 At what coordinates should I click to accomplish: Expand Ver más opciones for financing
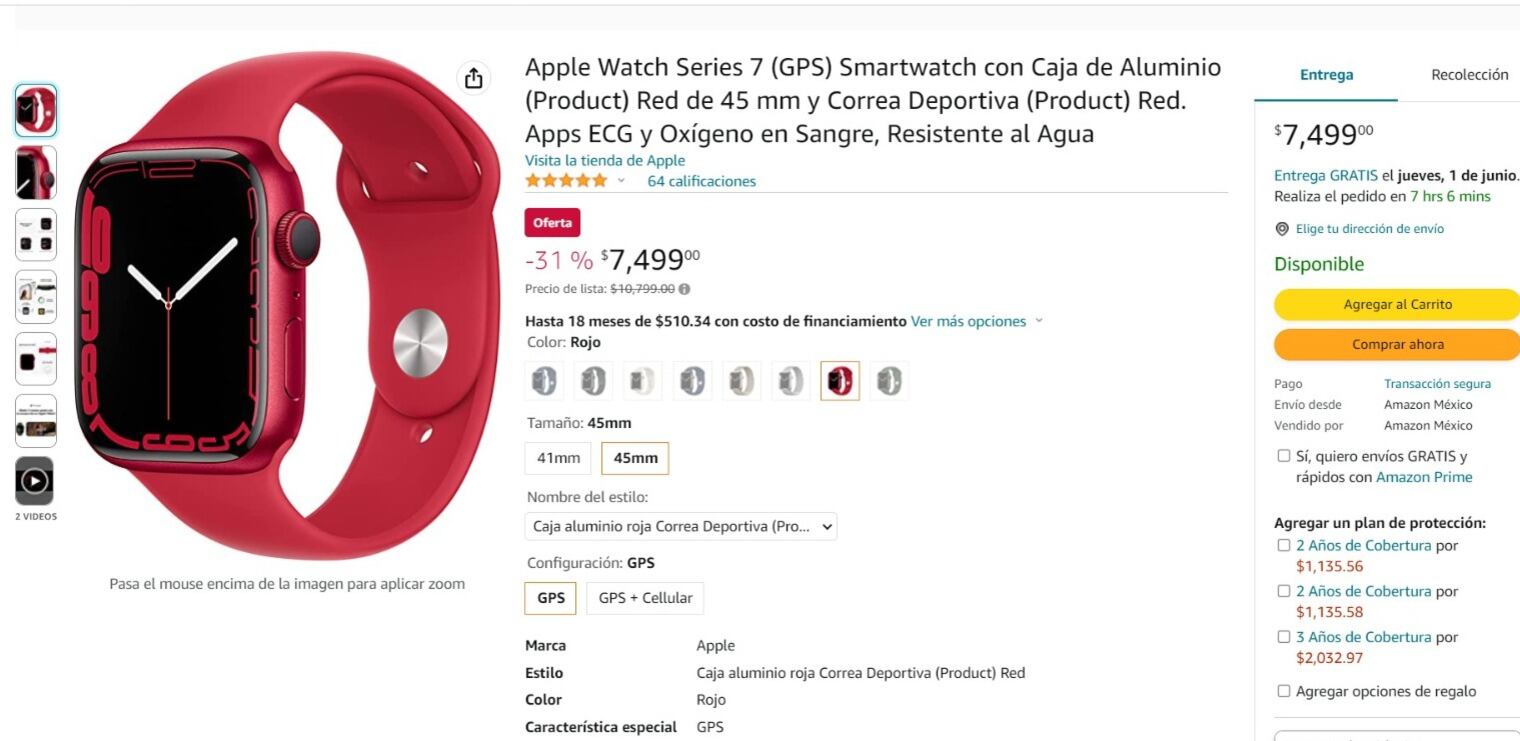[966, 321]
